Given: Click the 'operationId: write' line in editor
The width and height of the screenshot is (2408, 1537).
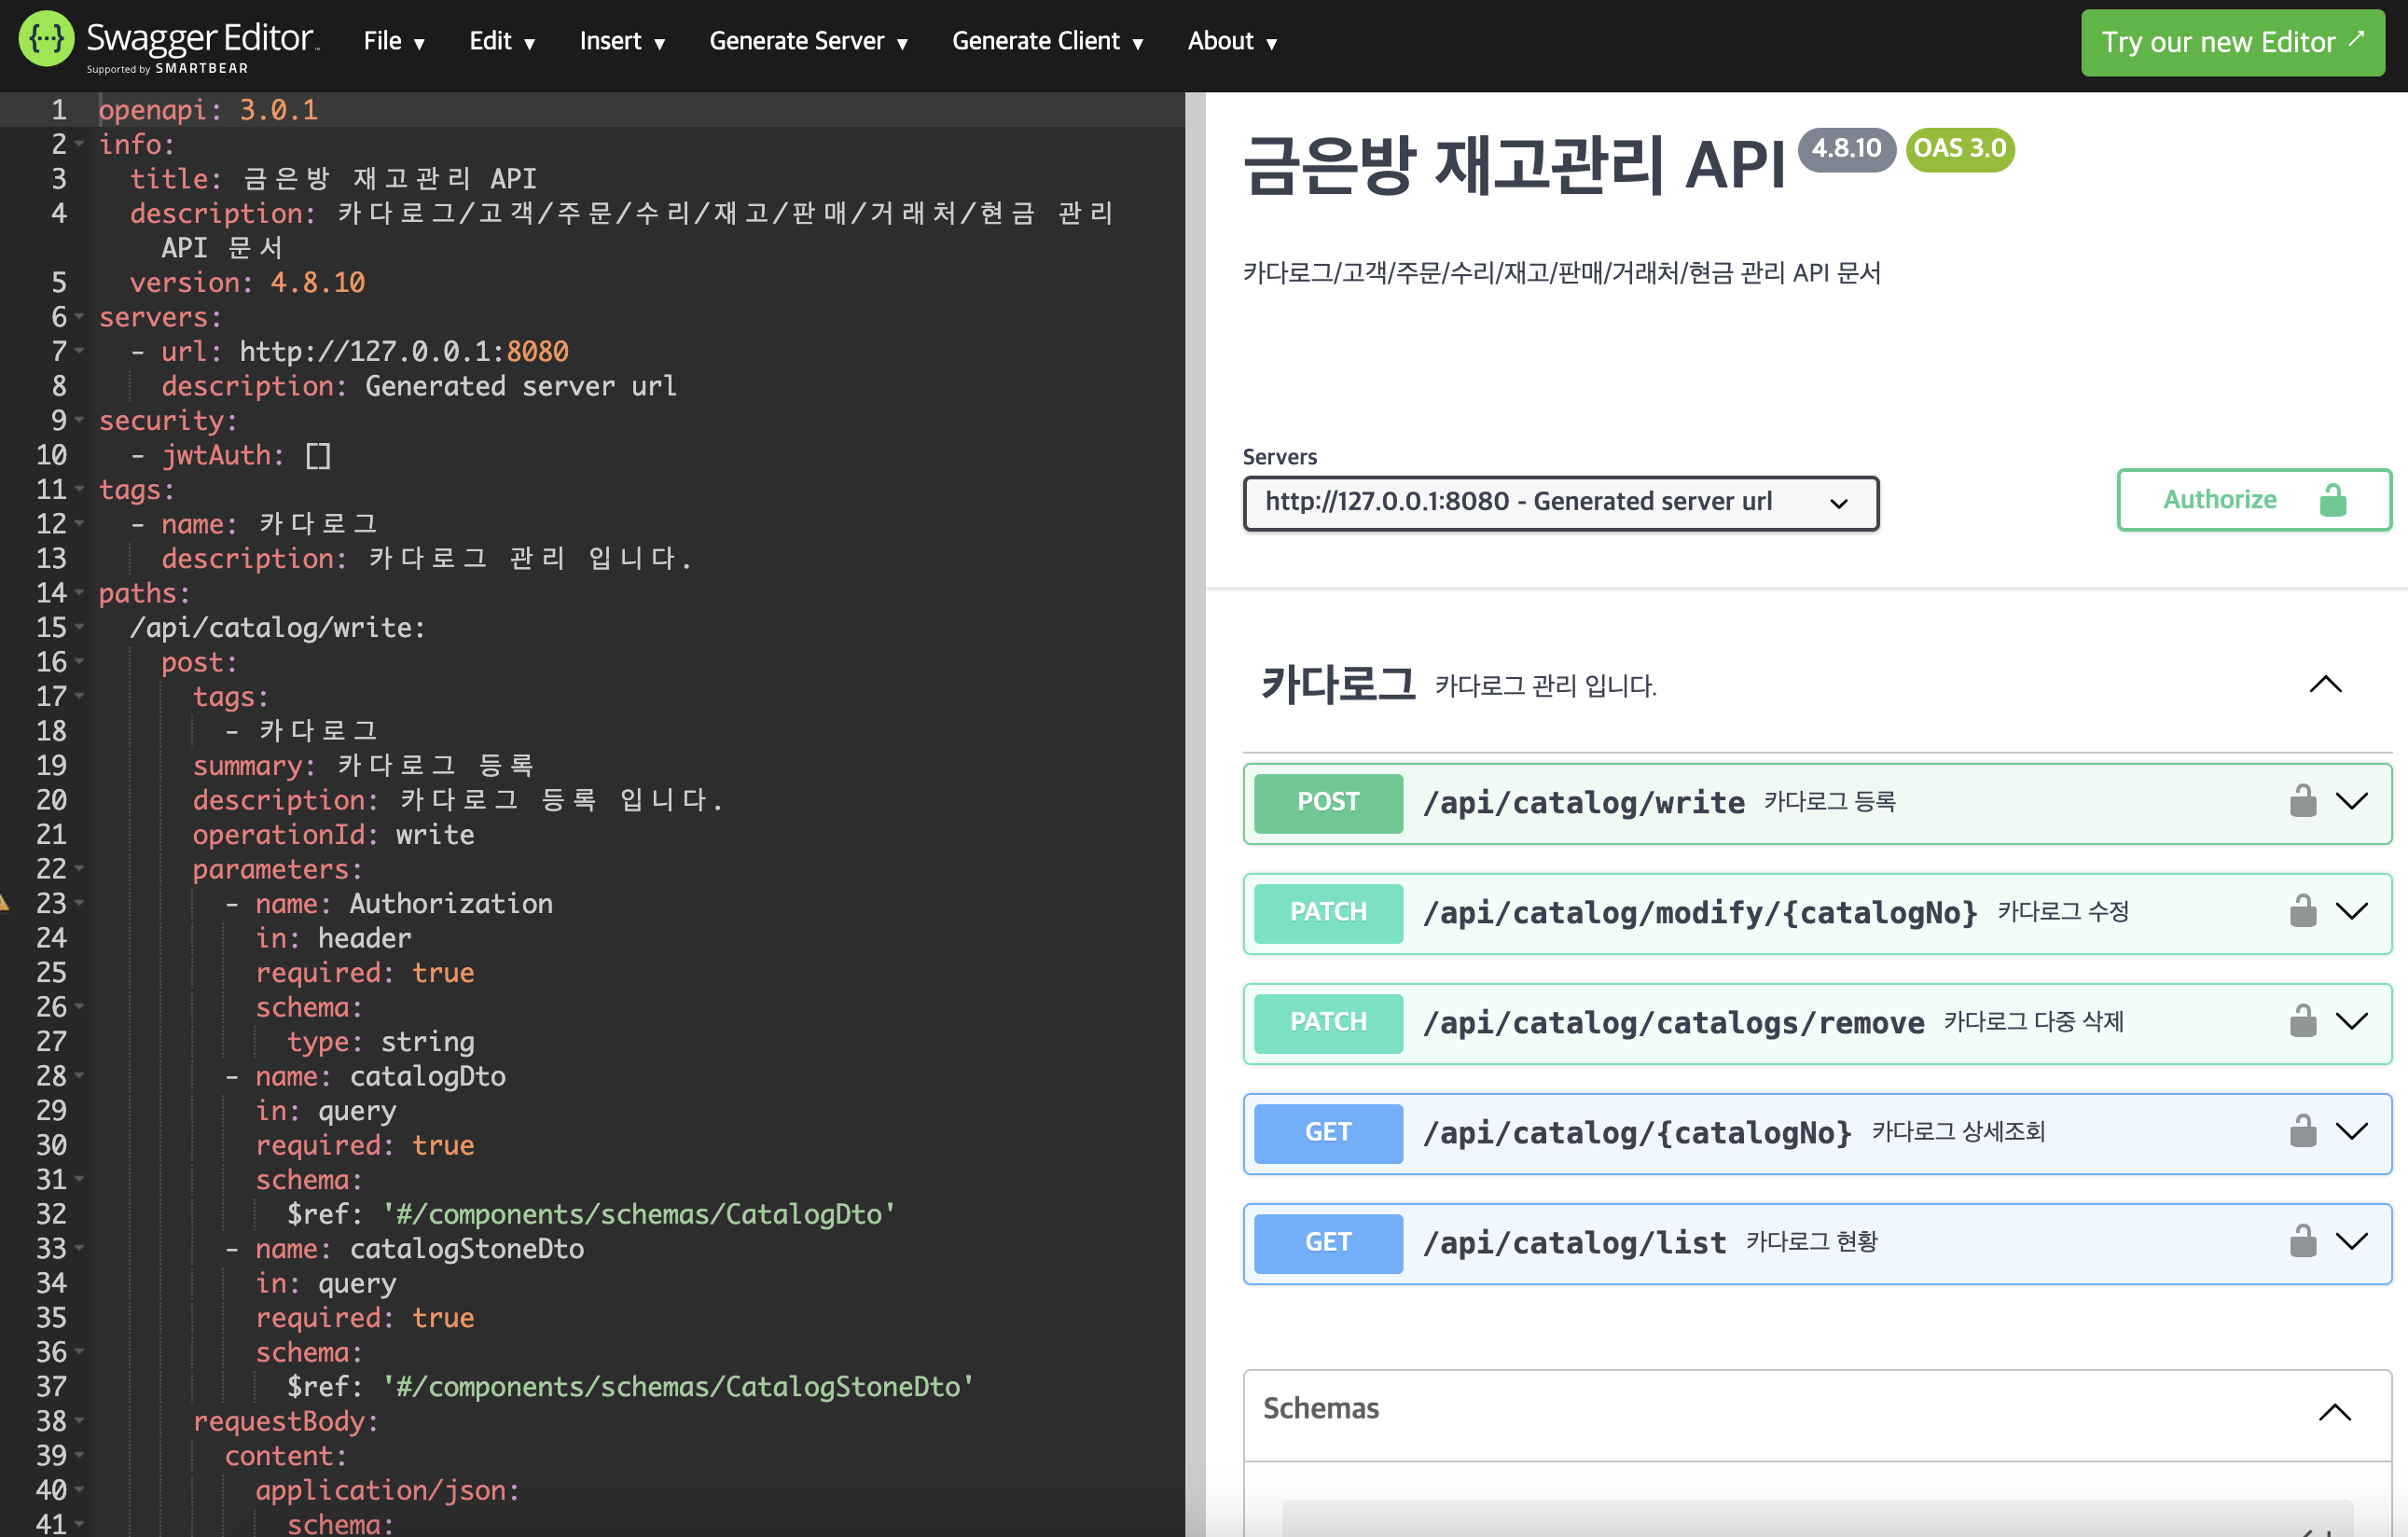Looking at the screenshot, I should click(333, 835).
